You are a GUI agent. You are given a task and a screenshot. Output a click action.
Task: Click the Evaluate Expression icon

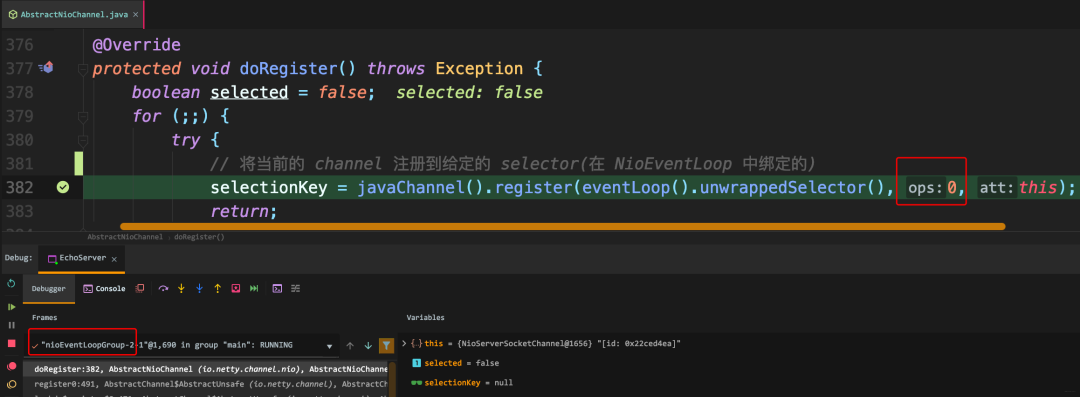pos(277,289)
